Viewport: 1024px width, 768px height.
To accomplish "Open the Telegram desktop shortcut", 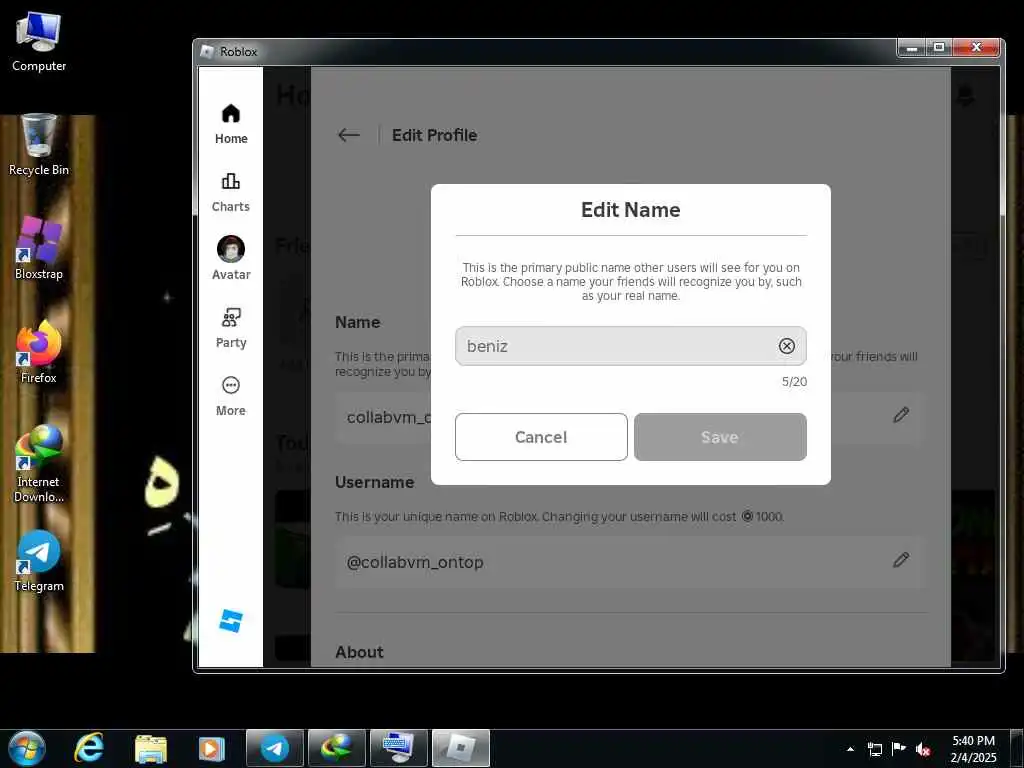I will [39, 561].
